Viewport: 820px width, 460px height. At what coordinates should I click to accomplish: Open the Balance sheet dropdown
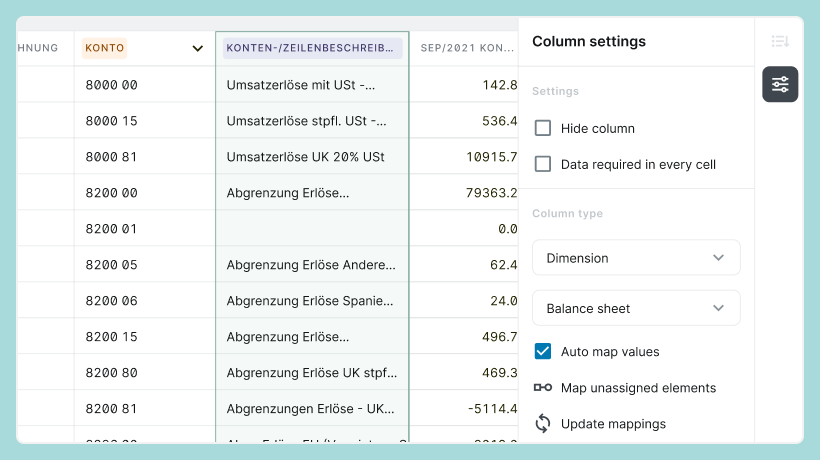pos(636,308)
